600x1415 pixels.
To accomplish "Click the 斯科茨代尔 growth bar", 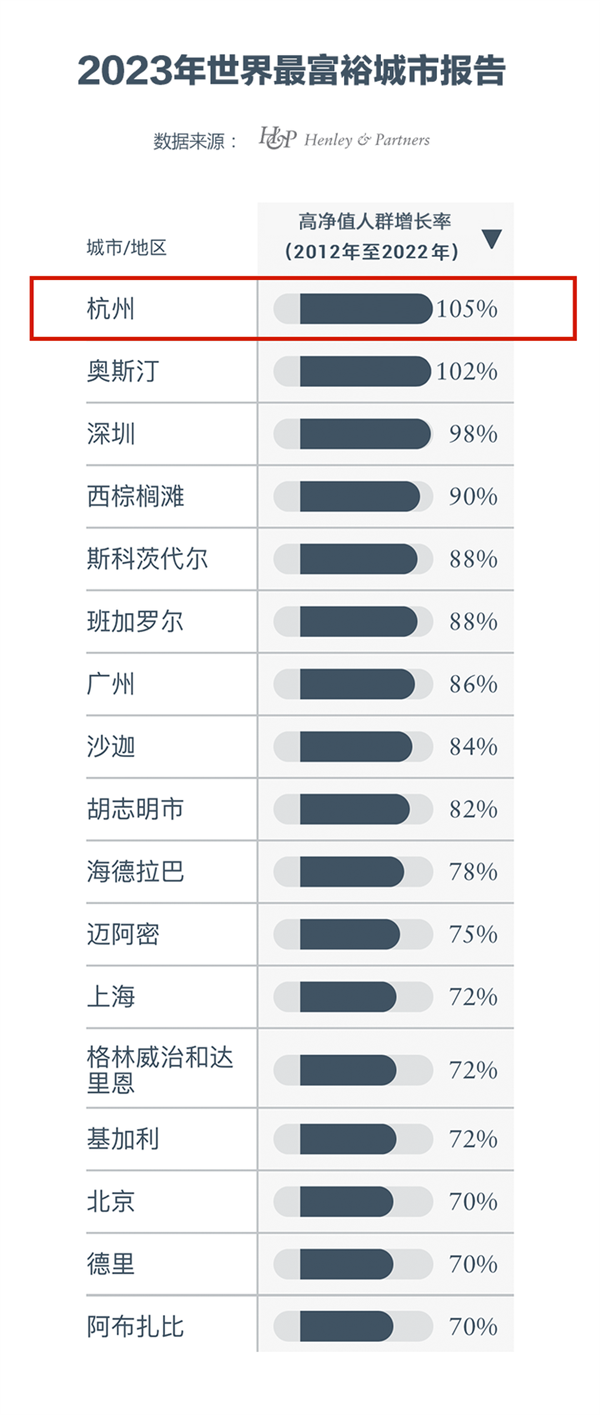I will pos(353,559).
